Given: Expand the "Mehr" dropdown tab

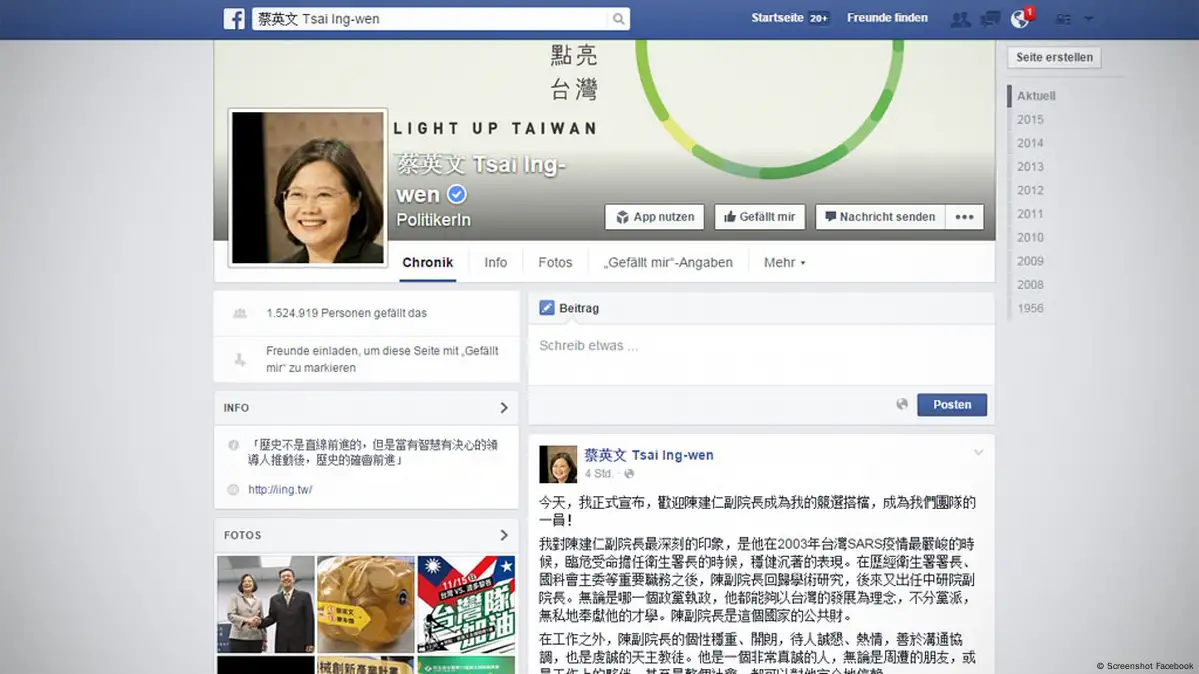Looking at the screenshot, I should click(x=784, y=262).
